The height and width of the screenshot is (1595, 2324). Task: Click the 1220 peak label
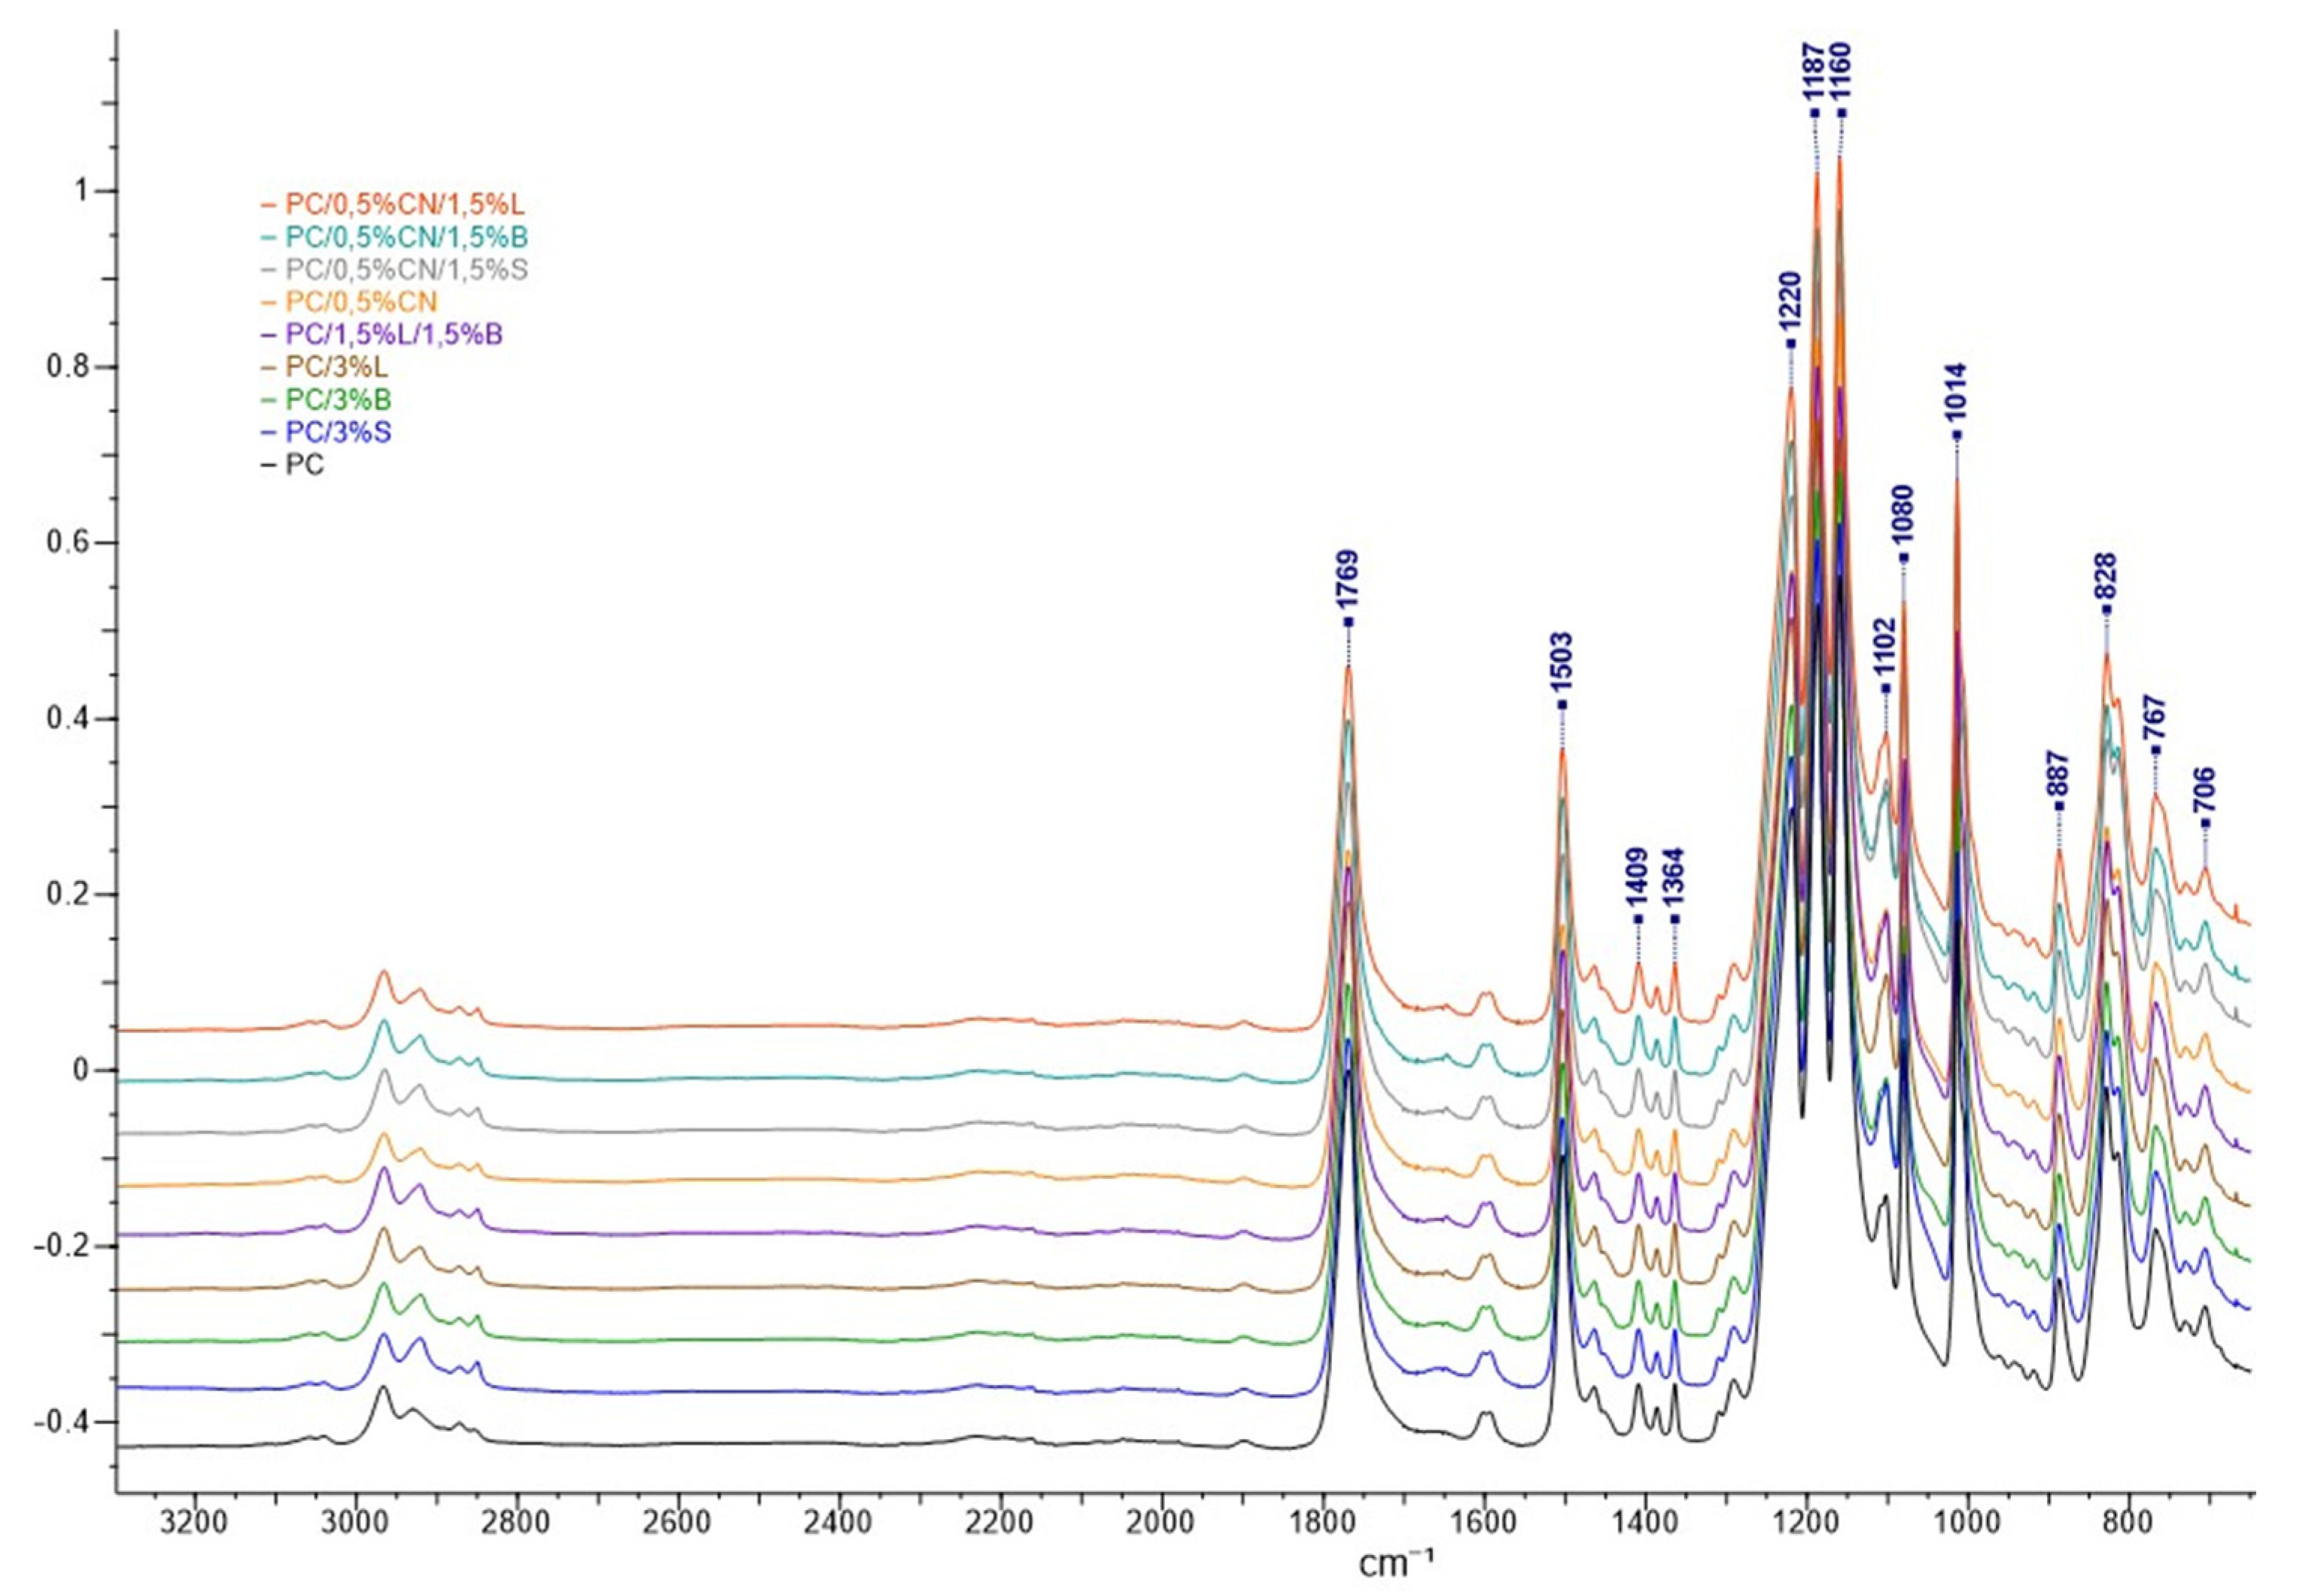pyautogui.click(x=1790, y=303)
